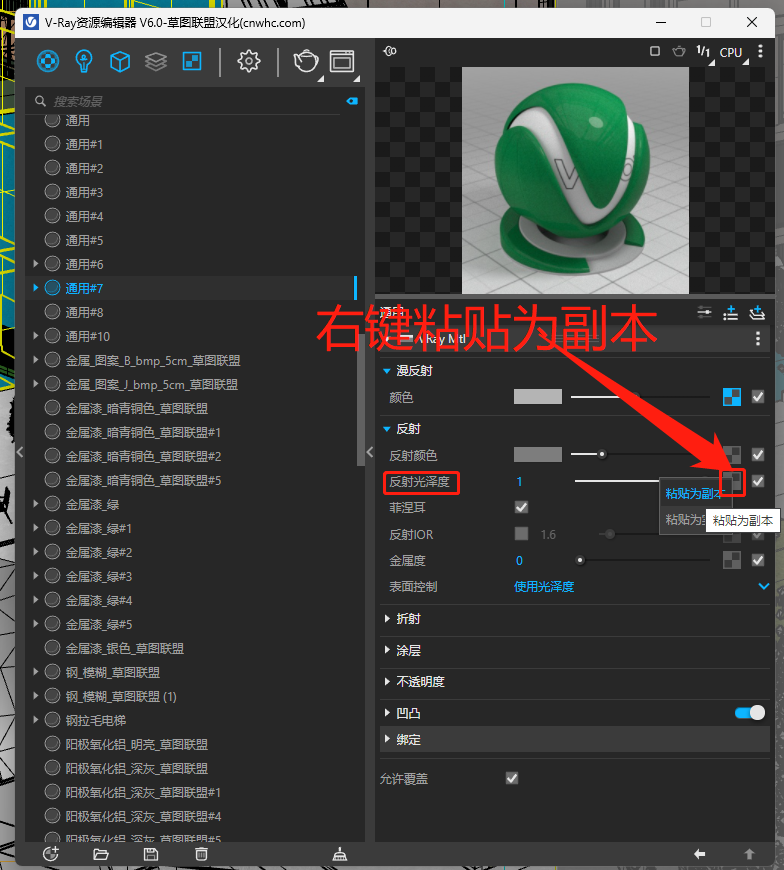
Task: Click the open file folder icon
Action: tap(101, 854)
